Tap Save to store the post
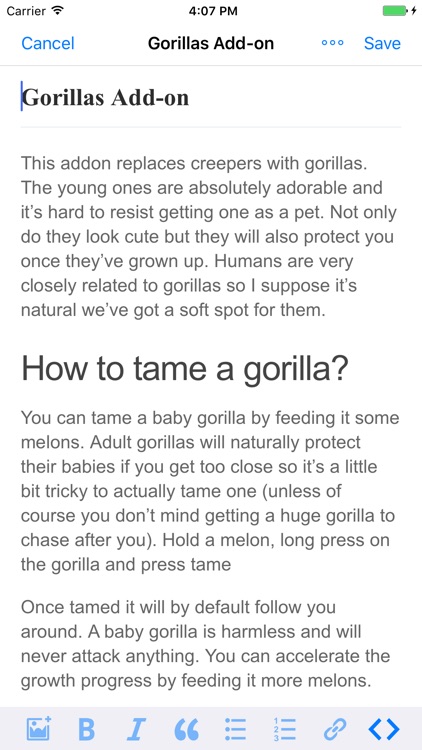This screenshot has width=422, height=750. tap(382, 43)
